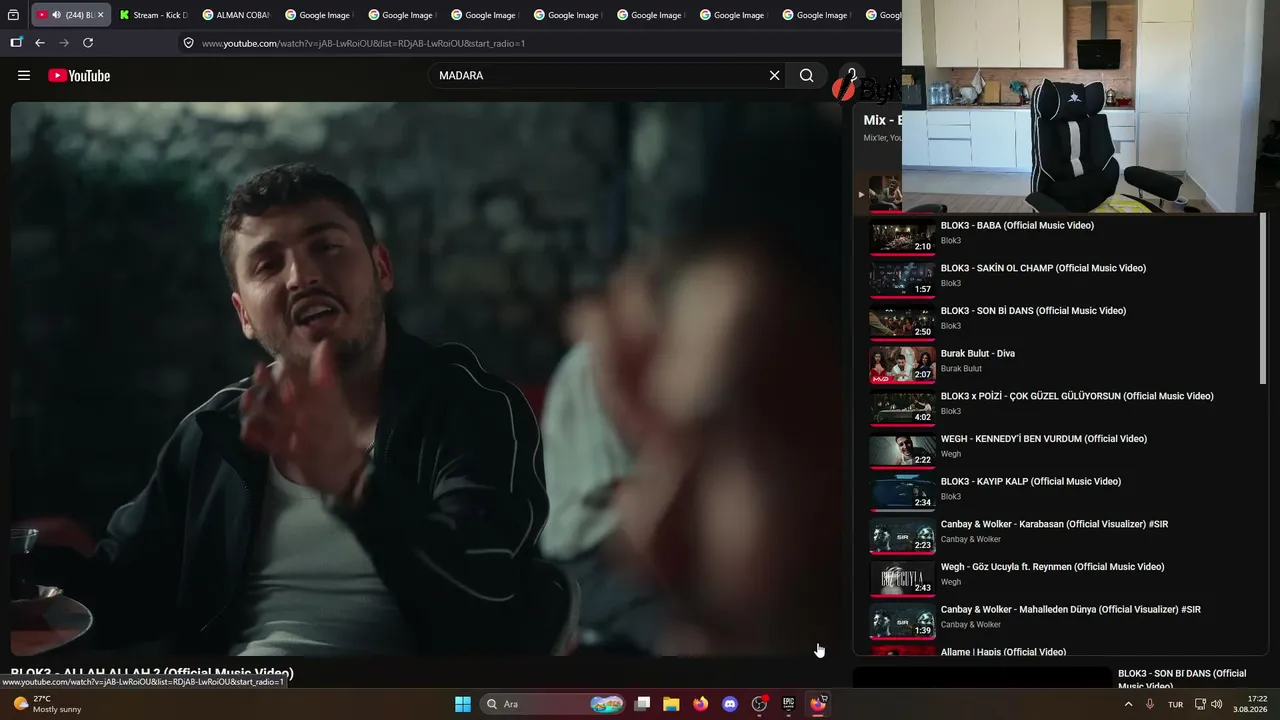This screenshot has width=1280, height=720.
Task: Click the BABA thumbnail with 2:10 duration
Action: pos(902,237)
